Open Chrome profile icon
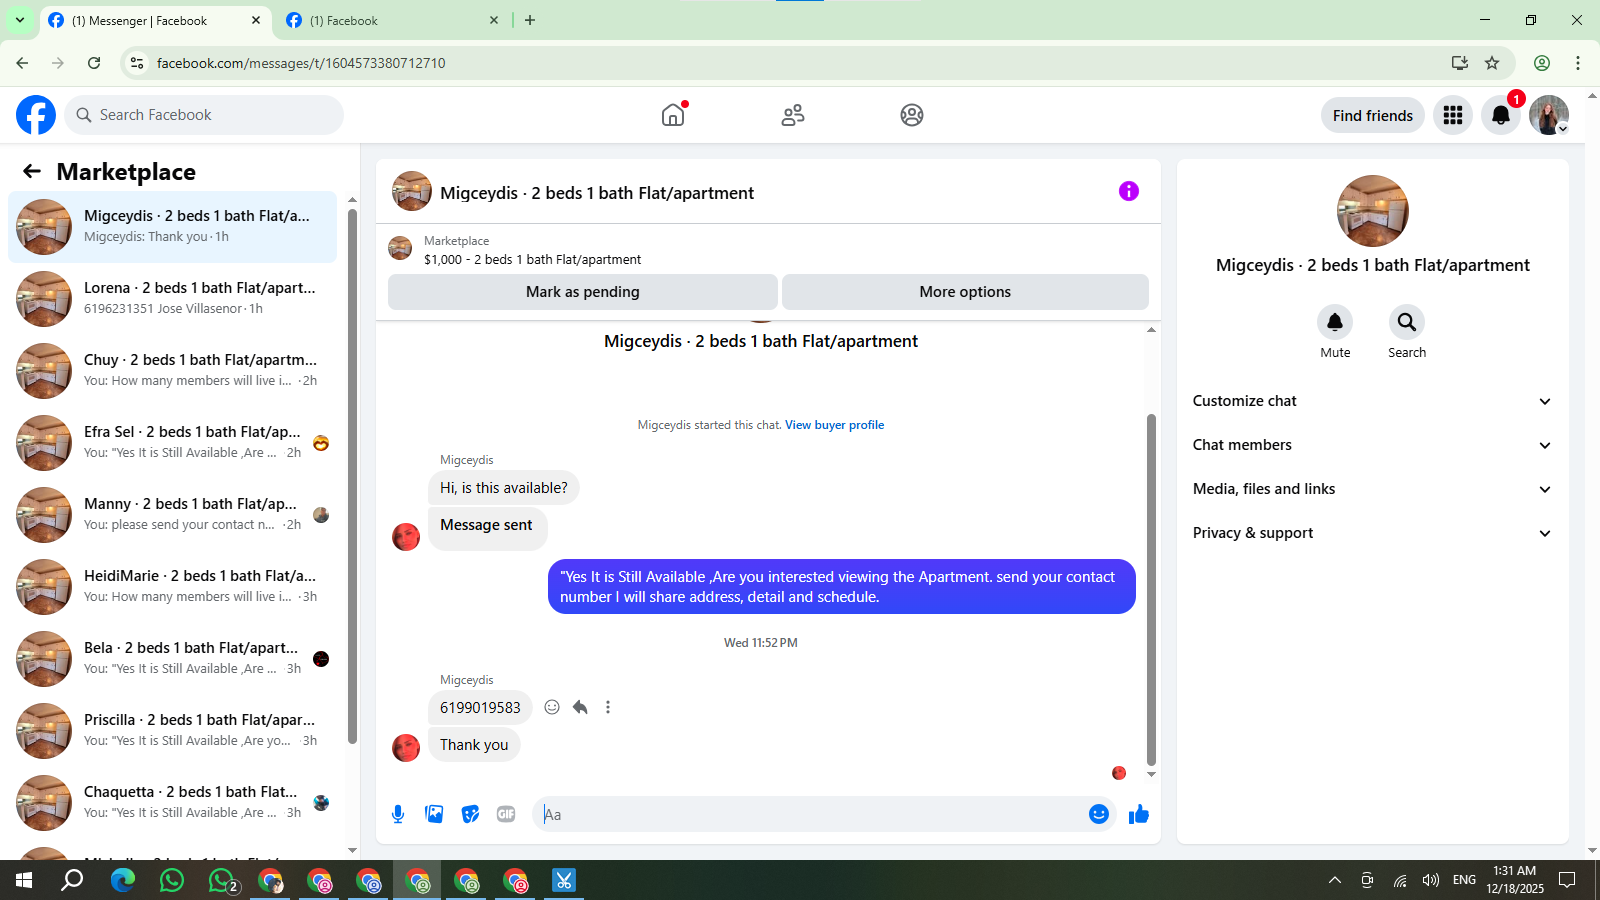The width and height of the screenshot is (1600, 900). [x=1542, y=63]
